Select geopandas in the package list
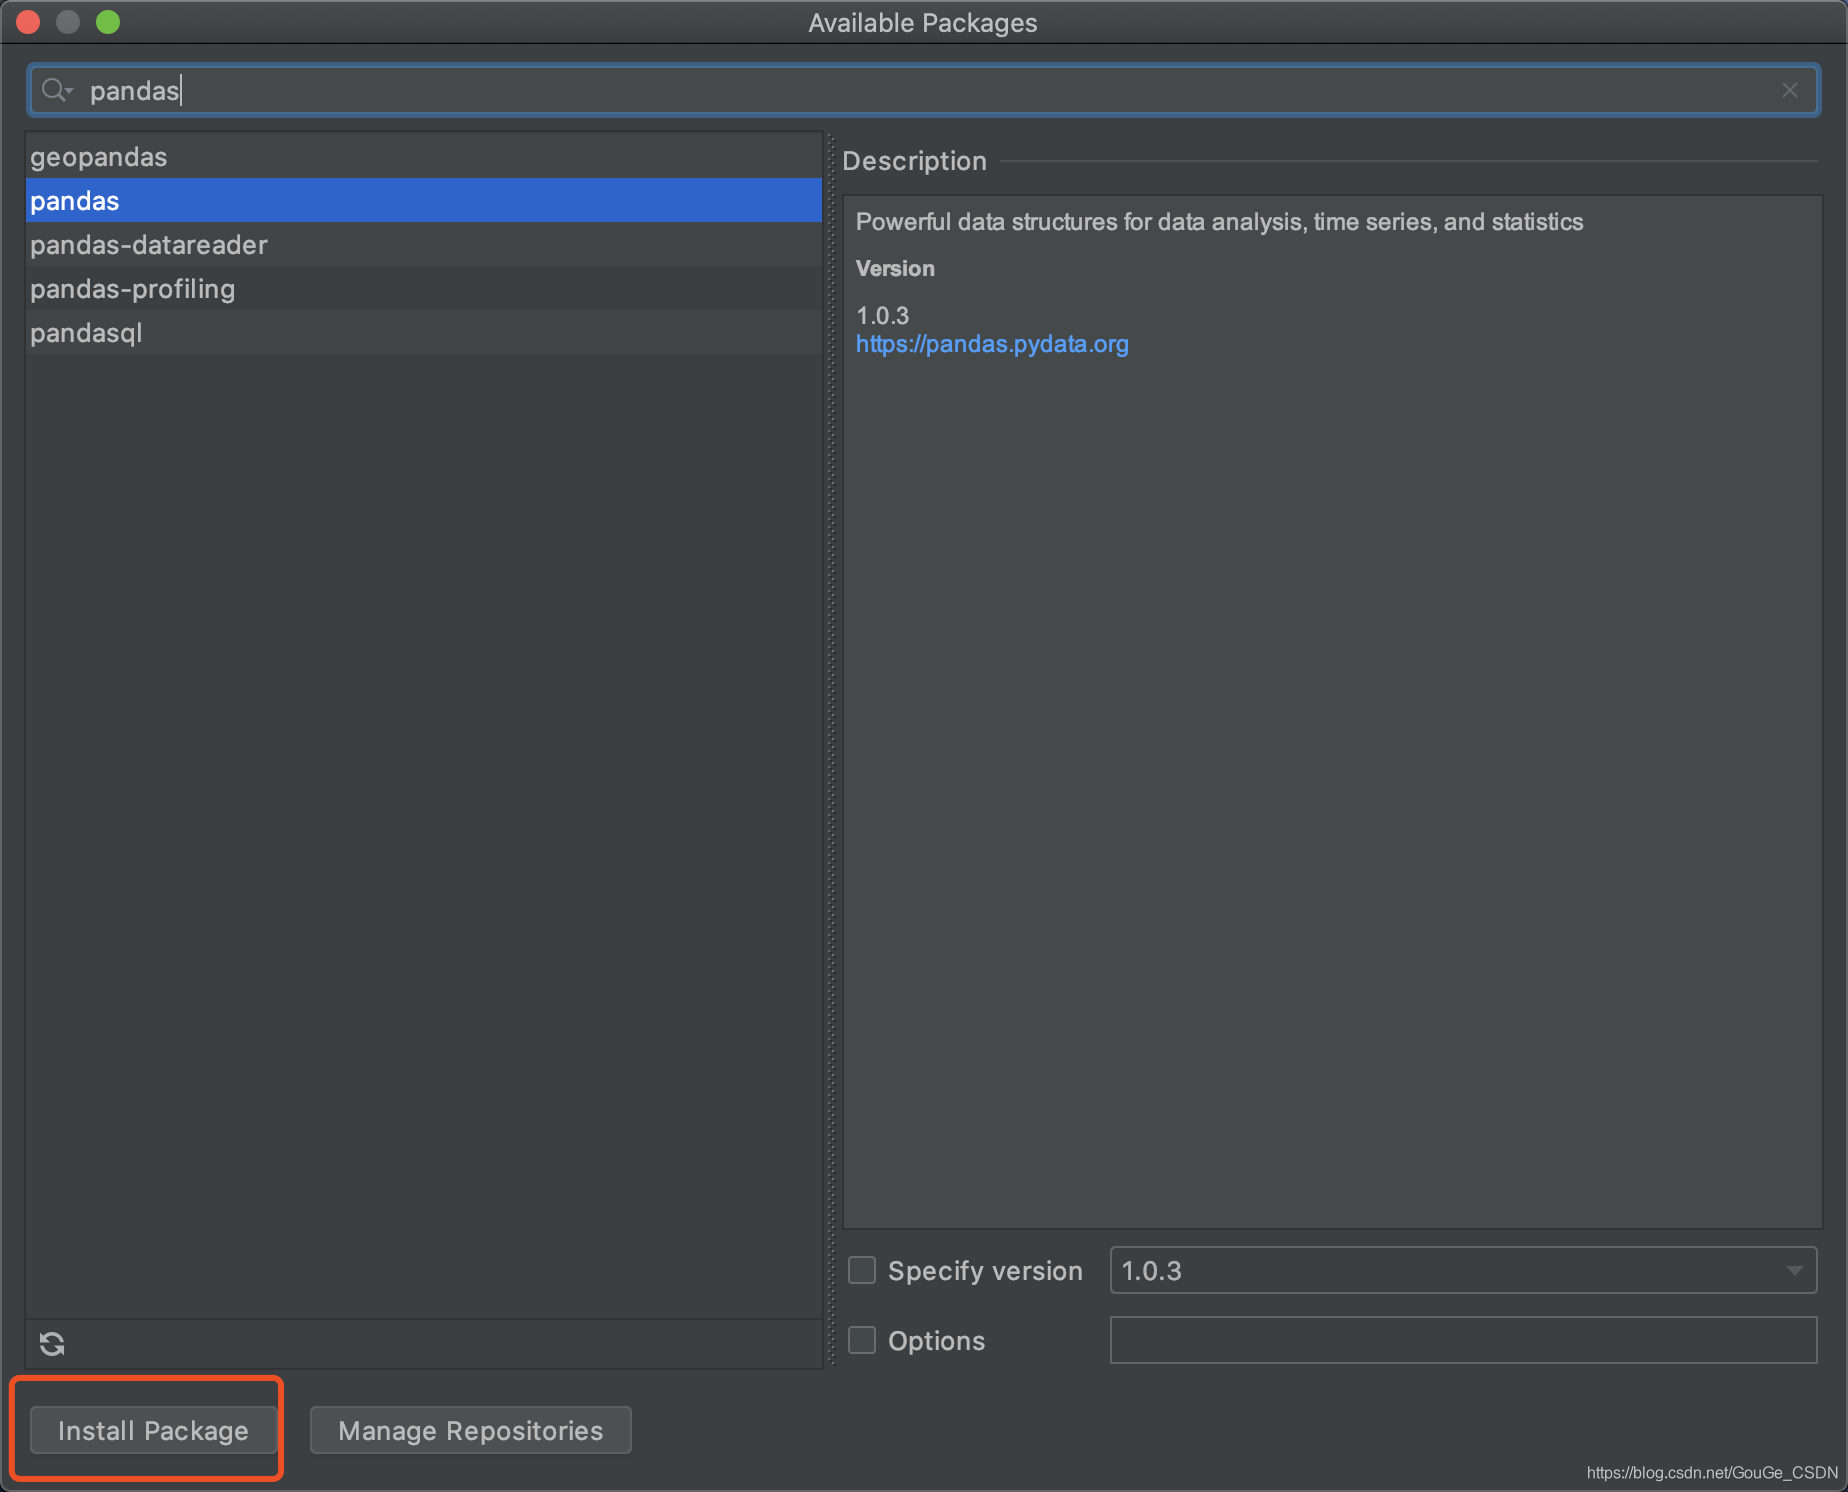 pos(423,157)
